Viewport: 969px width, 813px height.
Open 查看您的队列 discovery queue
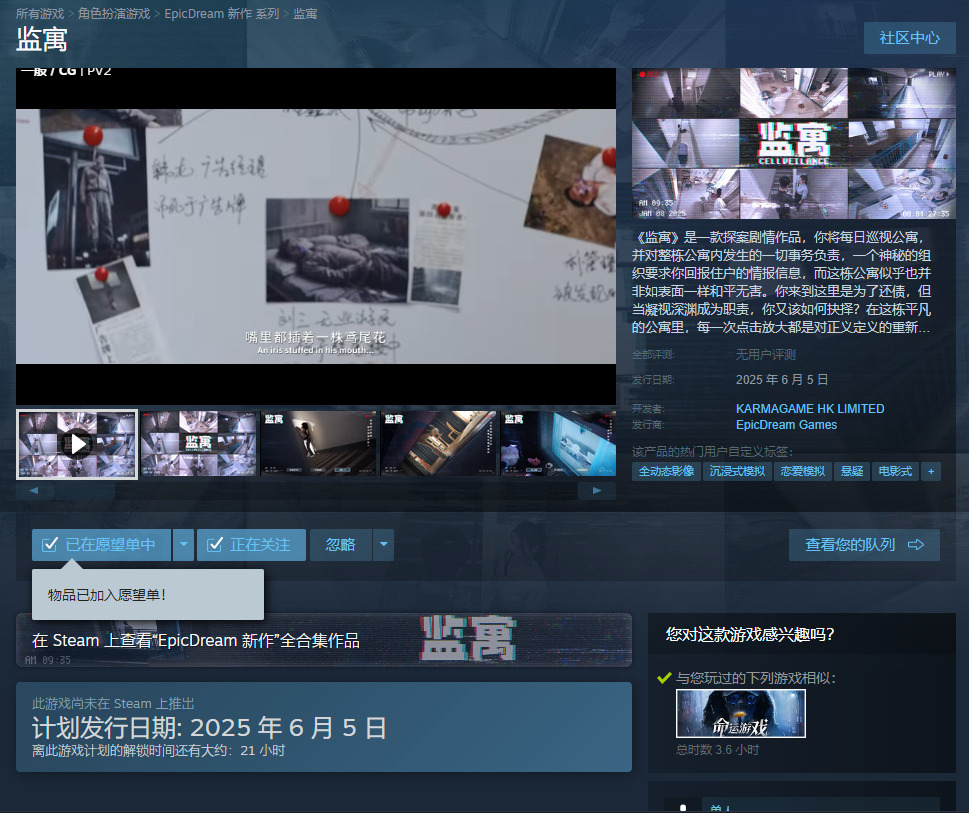pyautogui.click(x=865, y=545)
